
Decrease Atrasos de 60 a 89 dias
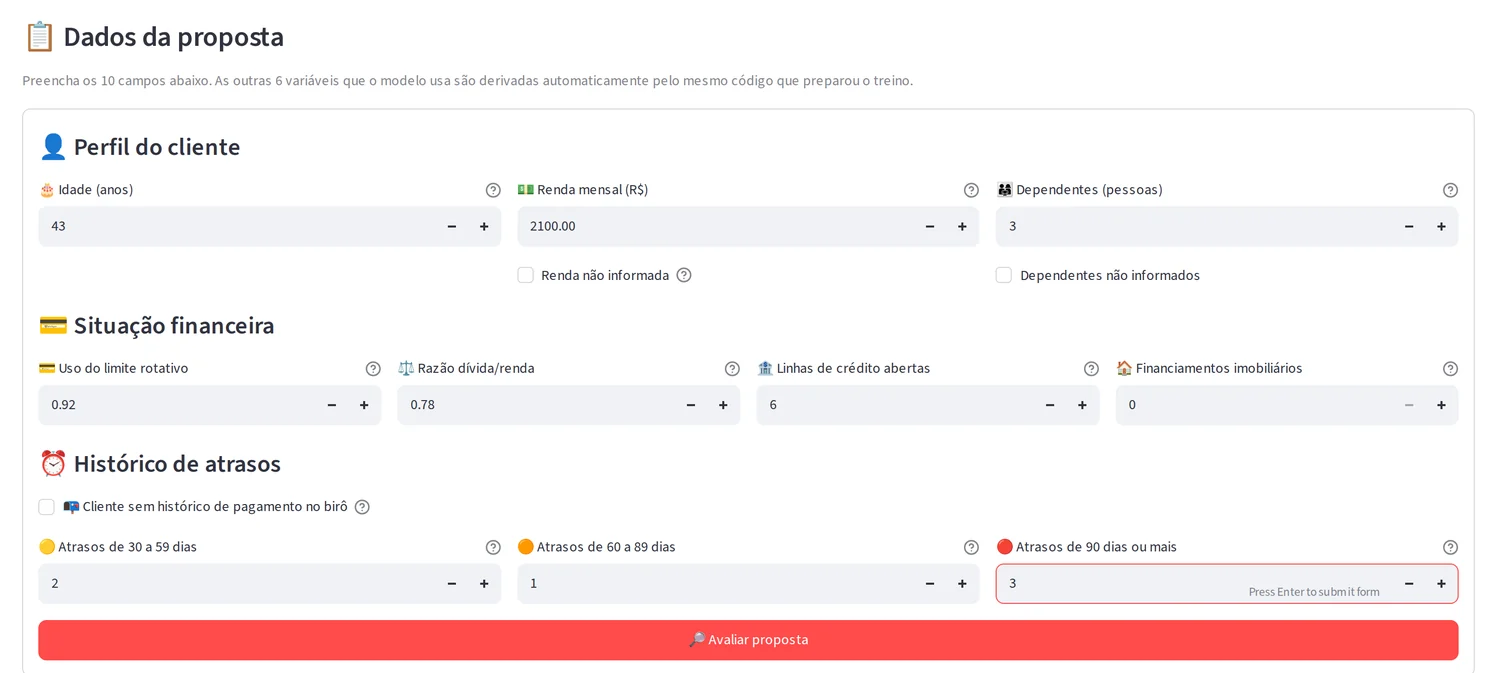point(930,584)
